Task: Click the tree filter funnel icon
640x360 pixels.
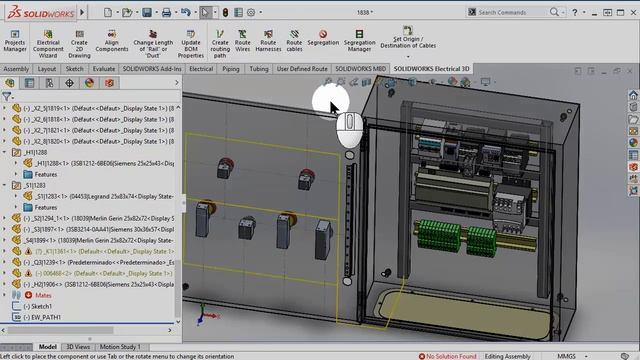Action: [x=7, y=97]
